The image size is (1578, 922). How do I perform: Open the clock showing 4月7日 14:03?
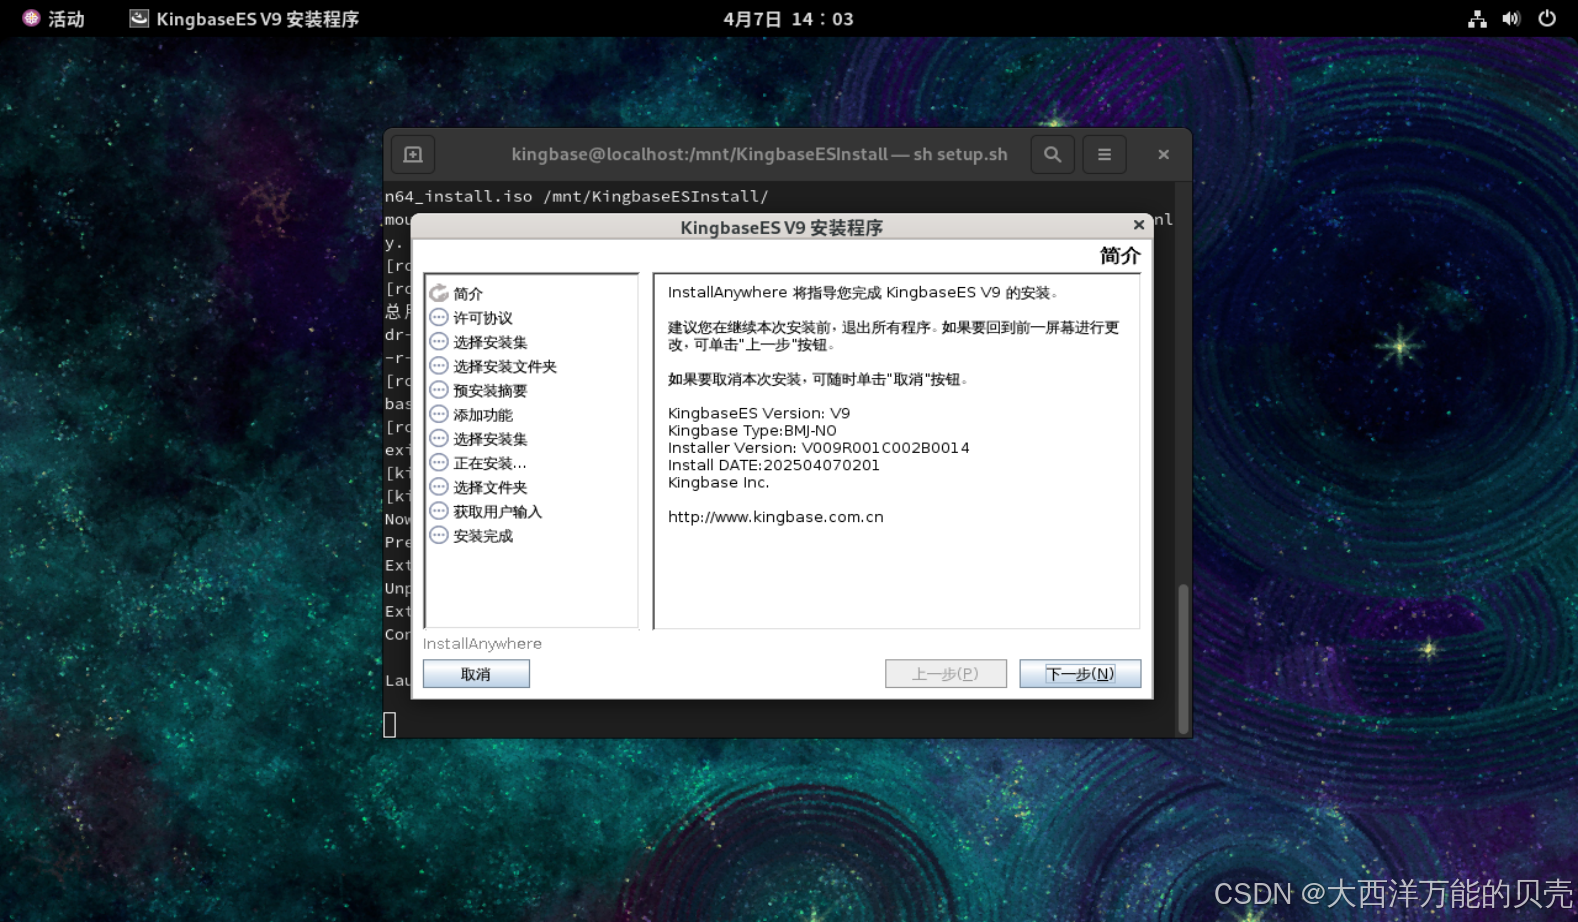(x=788, y=18)
